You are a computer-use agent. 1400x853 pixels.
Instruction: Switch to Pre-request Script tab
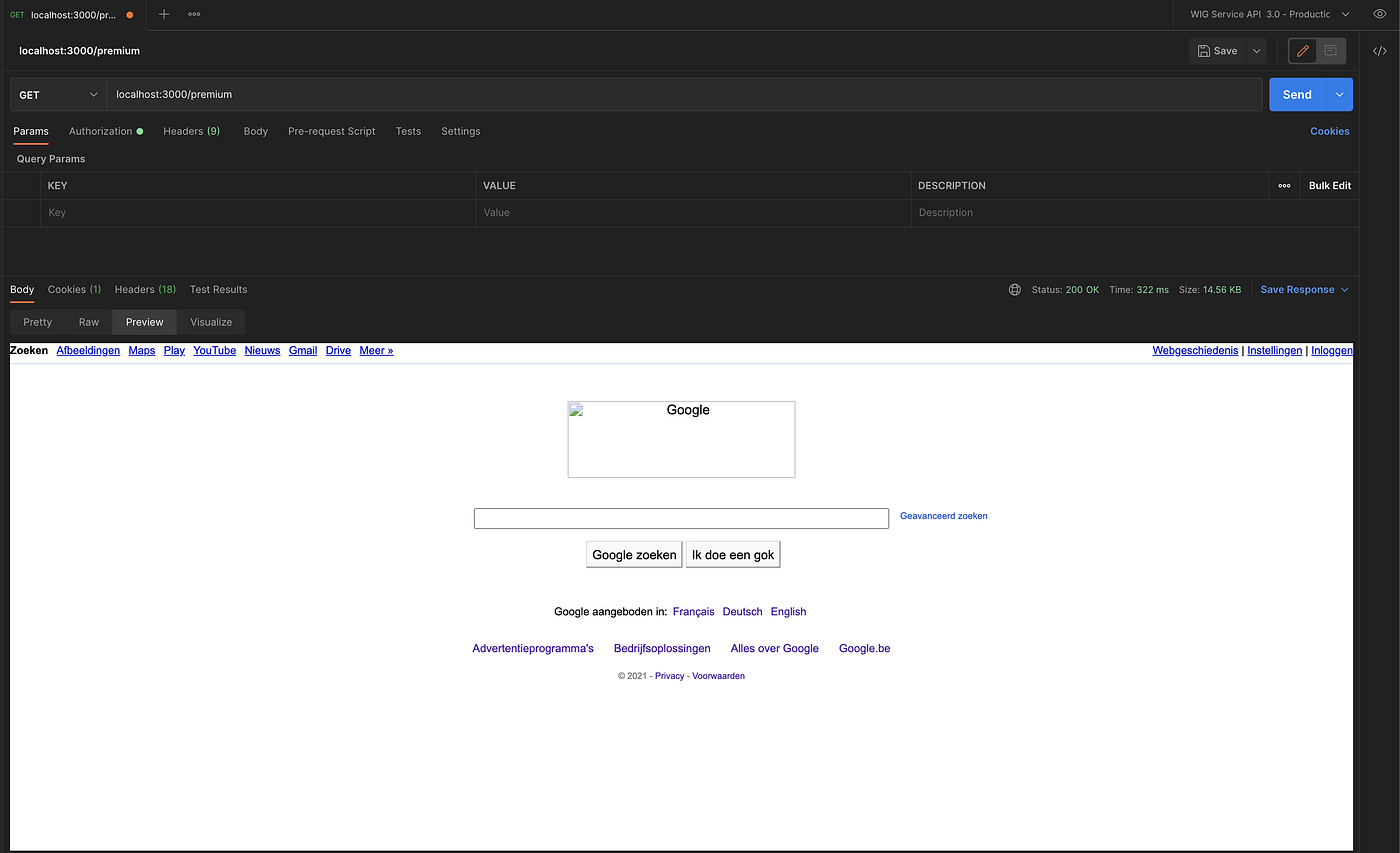pos(332,131)
